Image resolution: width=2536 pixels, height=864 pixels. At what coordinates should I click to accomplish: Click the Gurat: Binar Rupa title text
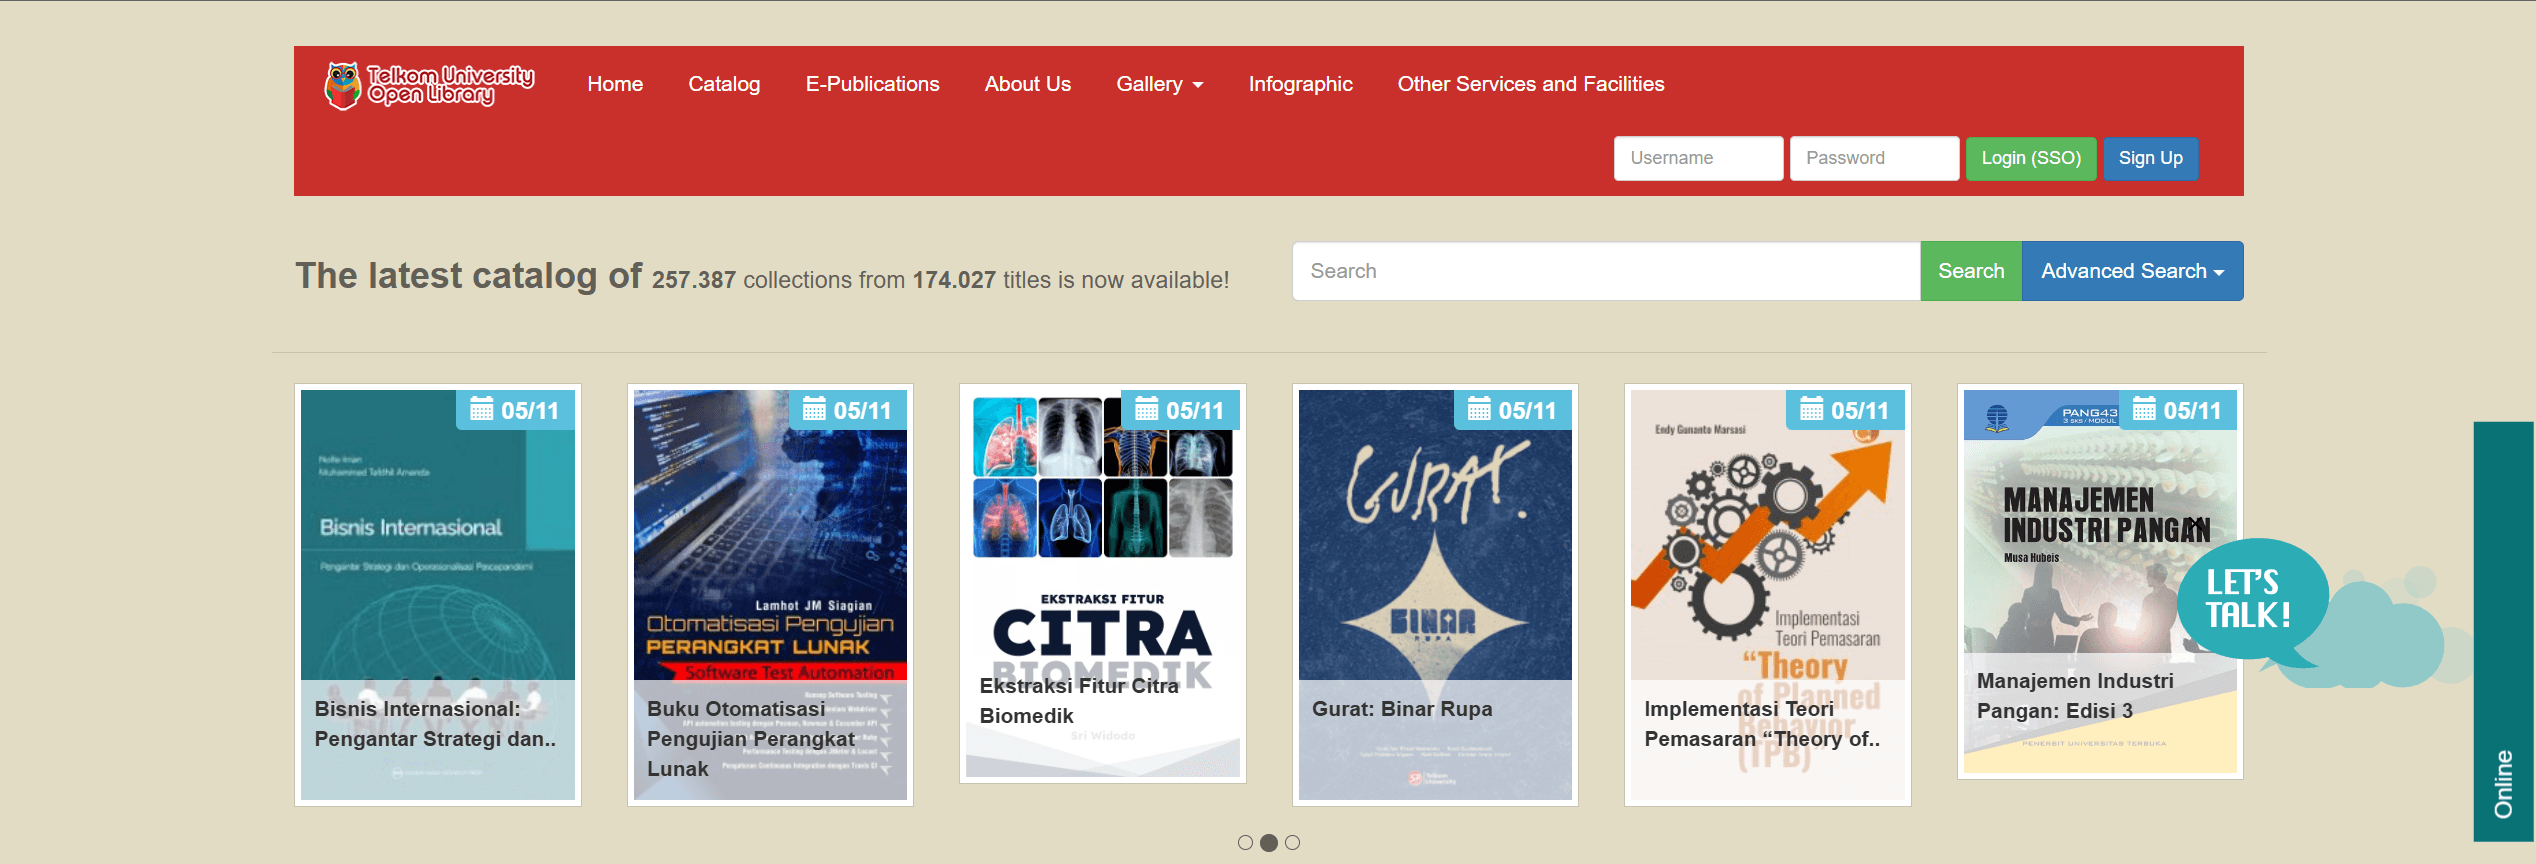pos(1401,709)
